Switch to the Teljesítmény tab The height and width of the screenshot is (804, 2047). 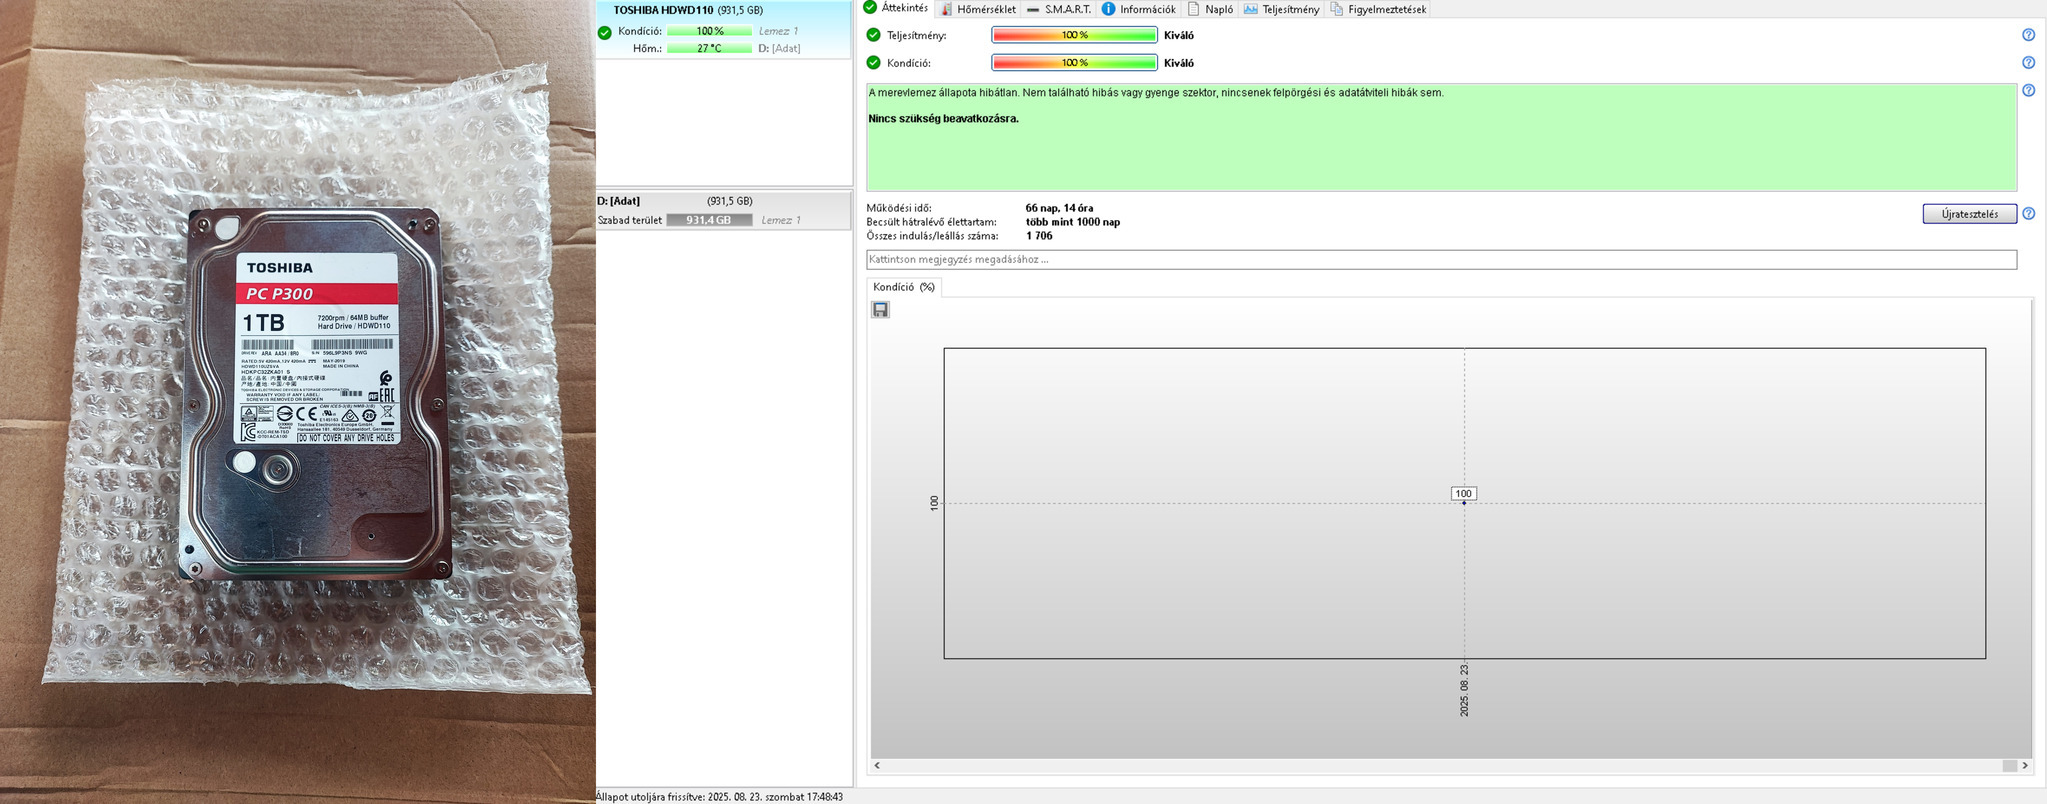1281,9
